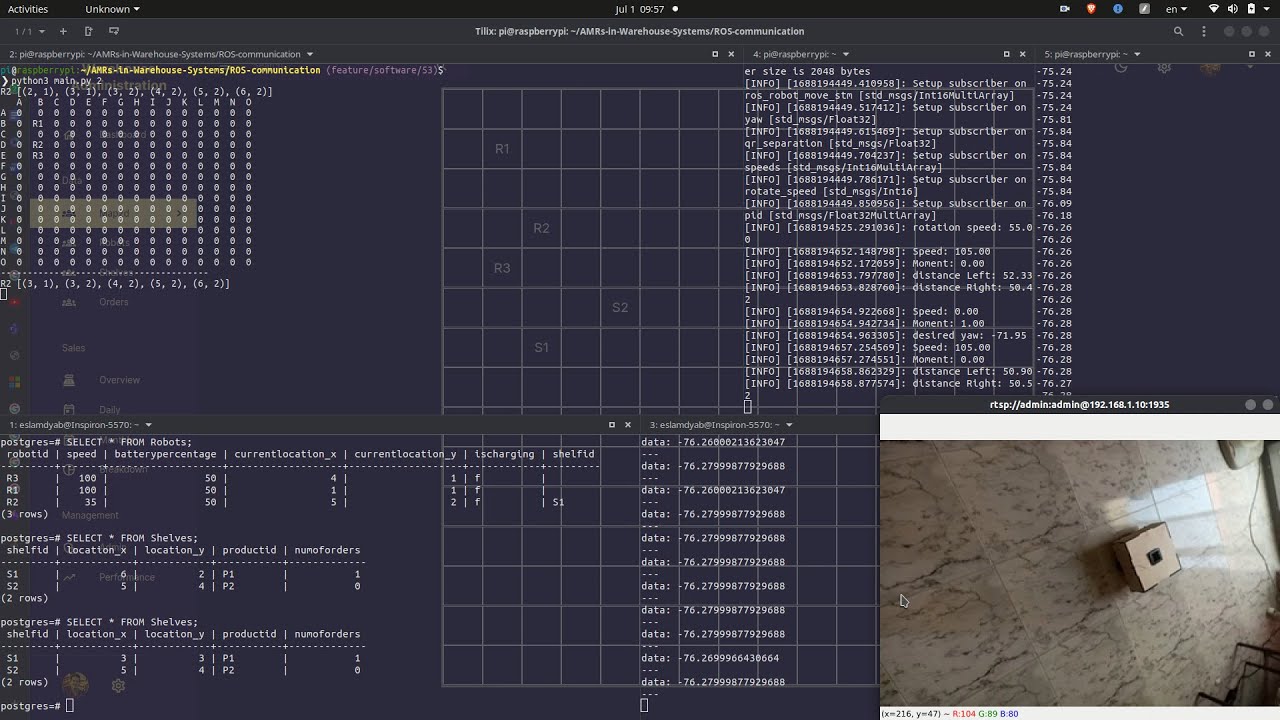Click the add terminal down icon
1280x720 pixels.
click(x=113, y=31)
